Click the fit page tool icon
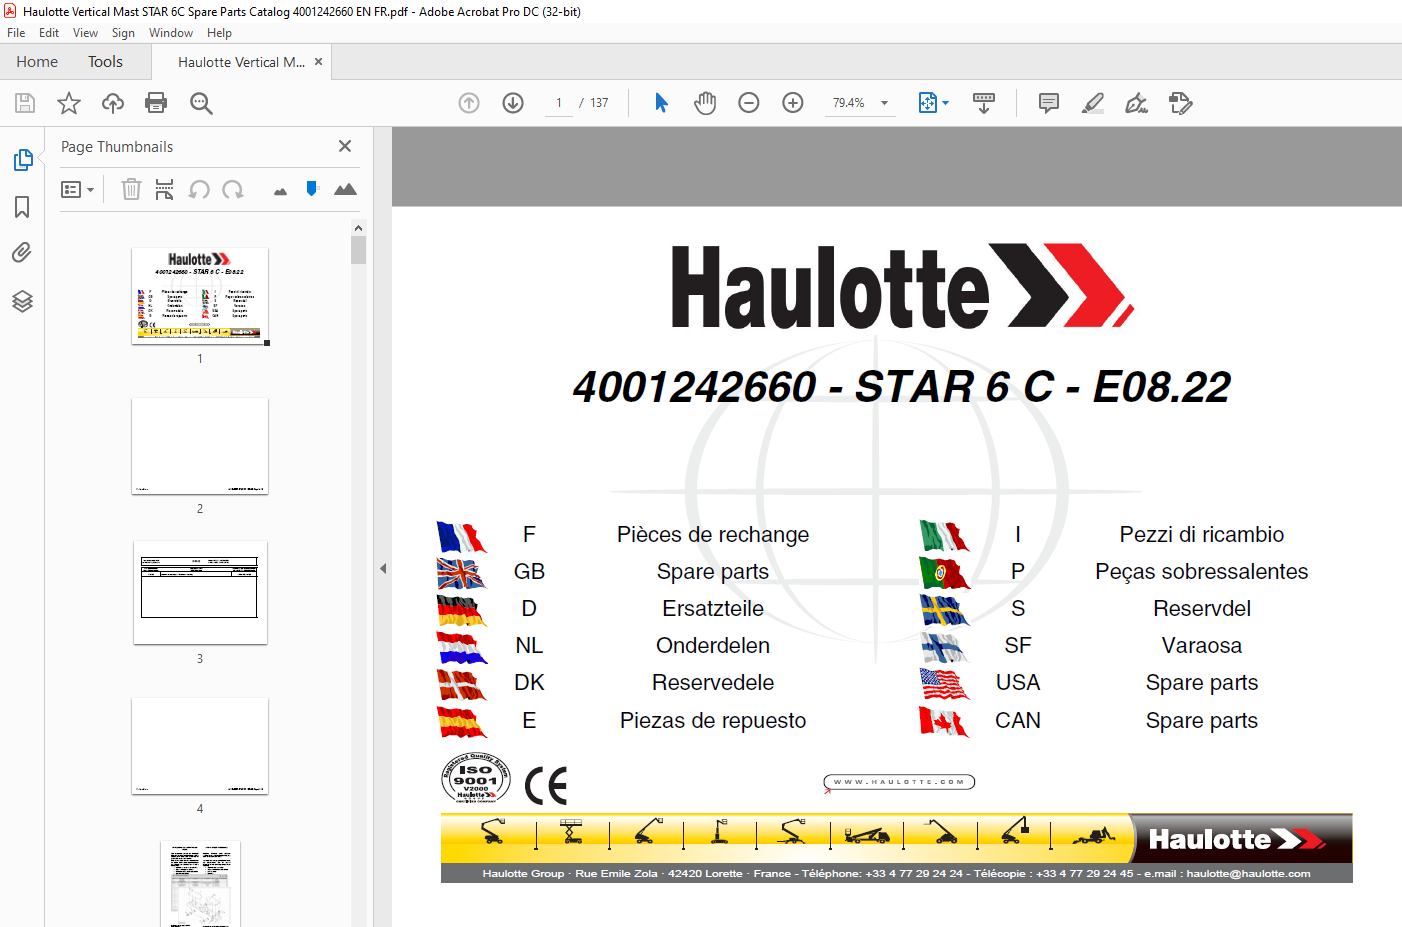This screenshot has width=1402, height=927. point(927,103)
